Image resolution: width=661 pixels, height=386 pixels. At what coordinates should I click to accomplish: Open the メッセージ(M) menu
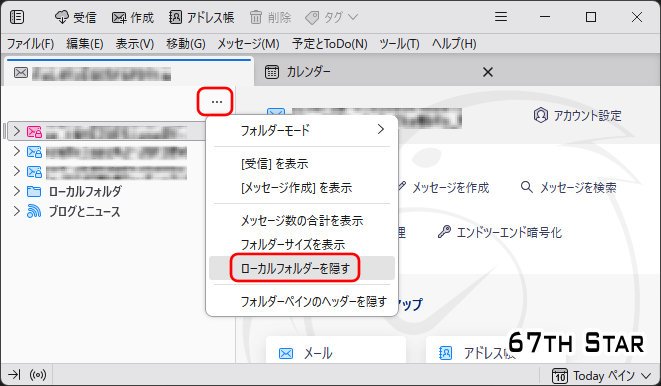pyautogui.click(x=248, y=44)
